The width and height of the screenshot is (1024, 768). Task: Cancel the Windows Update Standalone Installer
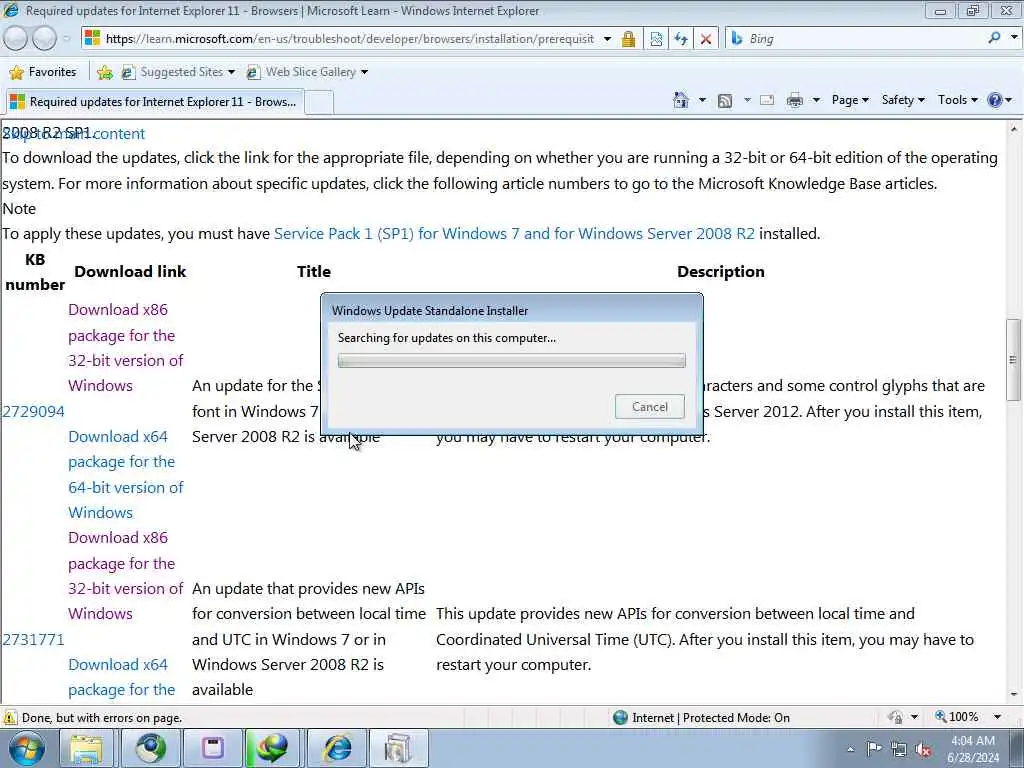tap(650, 406)
